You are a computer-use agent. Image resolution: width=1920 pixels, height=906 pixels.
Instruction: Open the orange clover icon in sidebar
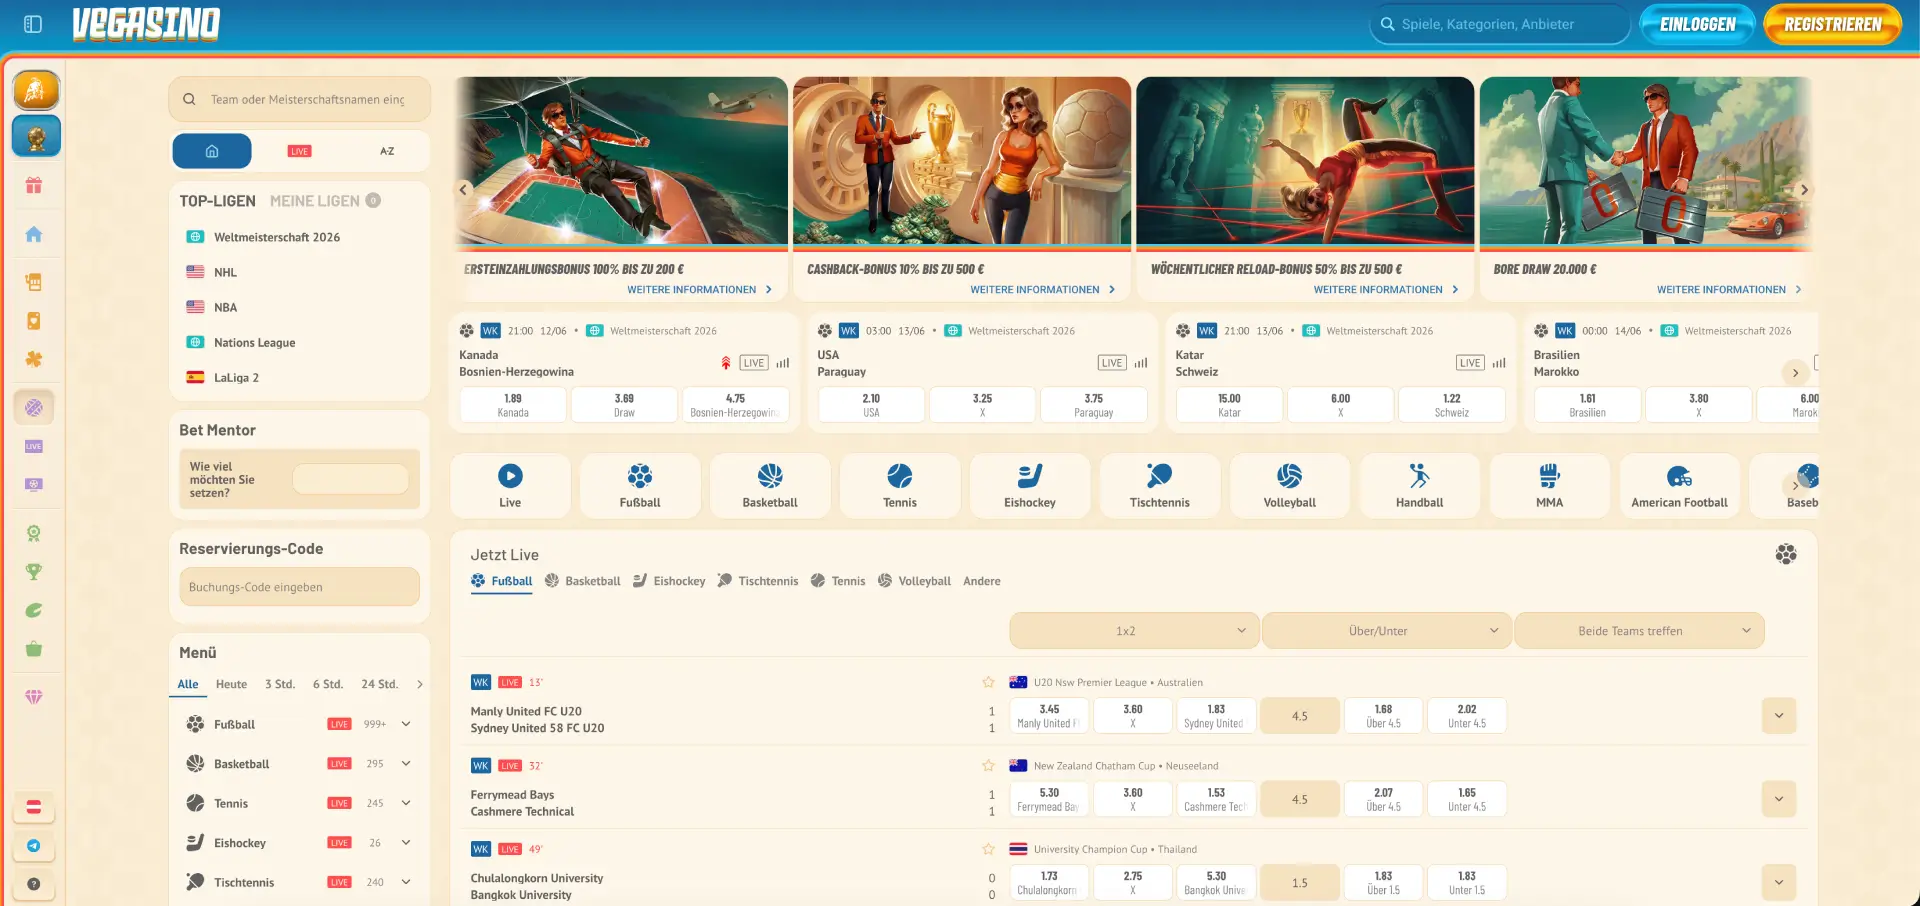coord(34,359)
